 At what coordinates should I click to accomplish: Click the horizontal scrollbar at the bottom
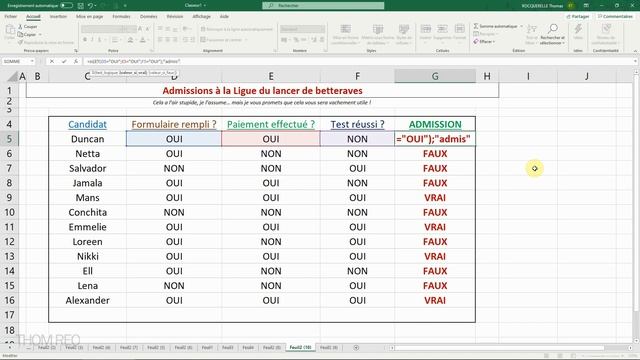coord(499,348)
